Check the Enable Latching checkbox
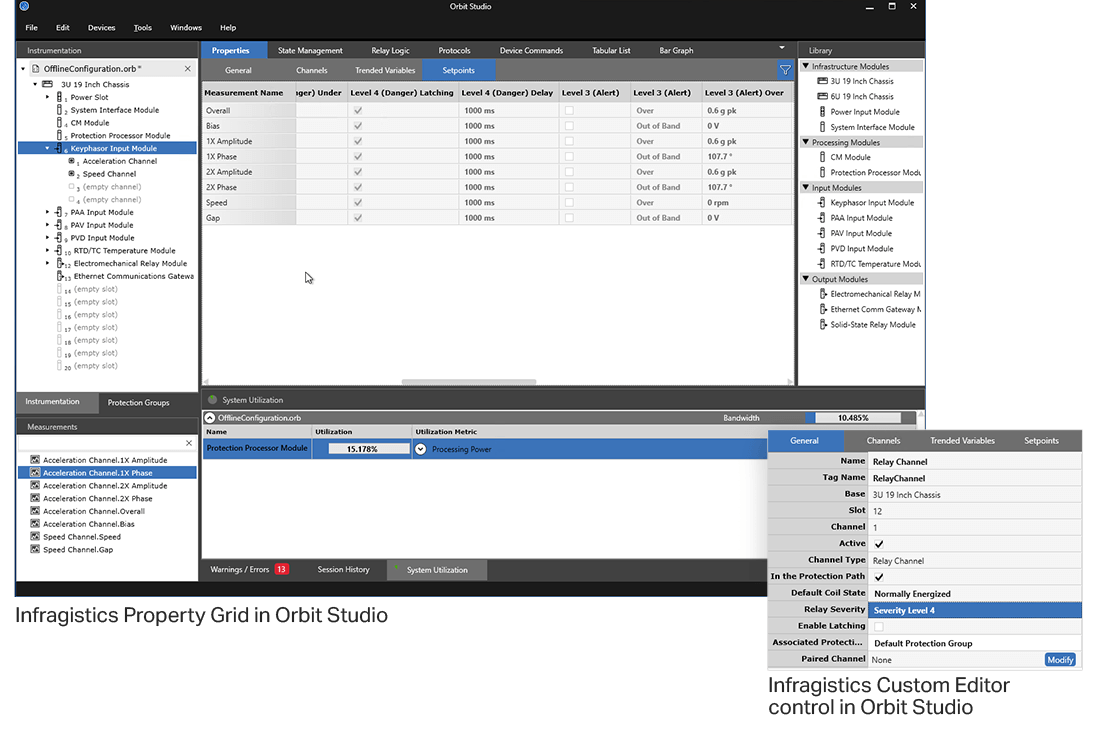Image resolution: width=1100 pixels, height=733 pixels. [879, 626]
